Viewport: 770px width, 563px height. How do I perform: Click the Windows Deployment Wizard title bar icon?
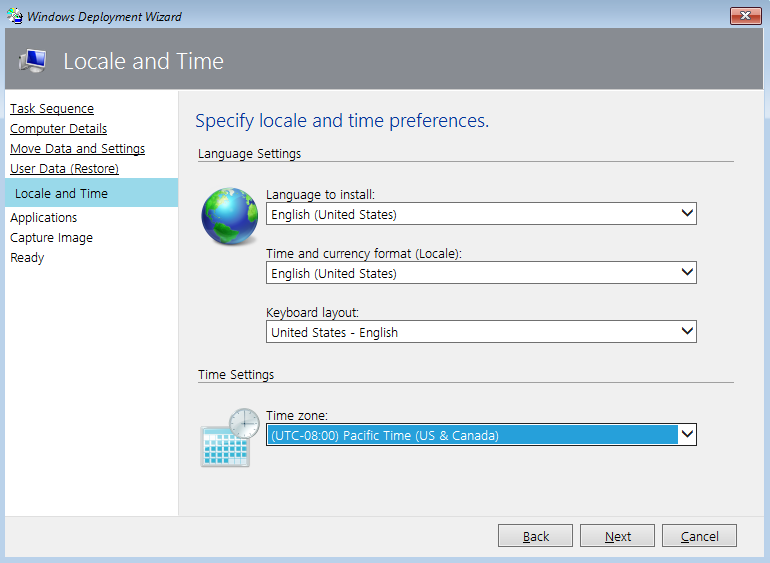(15, 16)
